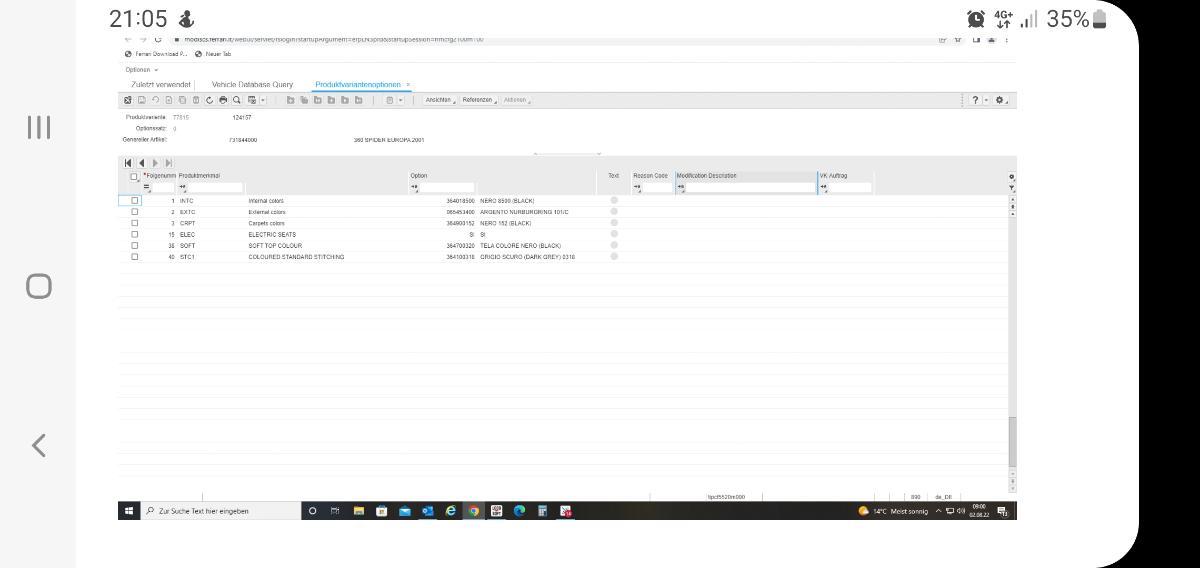Click the refresh icon in toolbar
Viewport: 1200px width, 568px height.
click(x=211, y=100)
